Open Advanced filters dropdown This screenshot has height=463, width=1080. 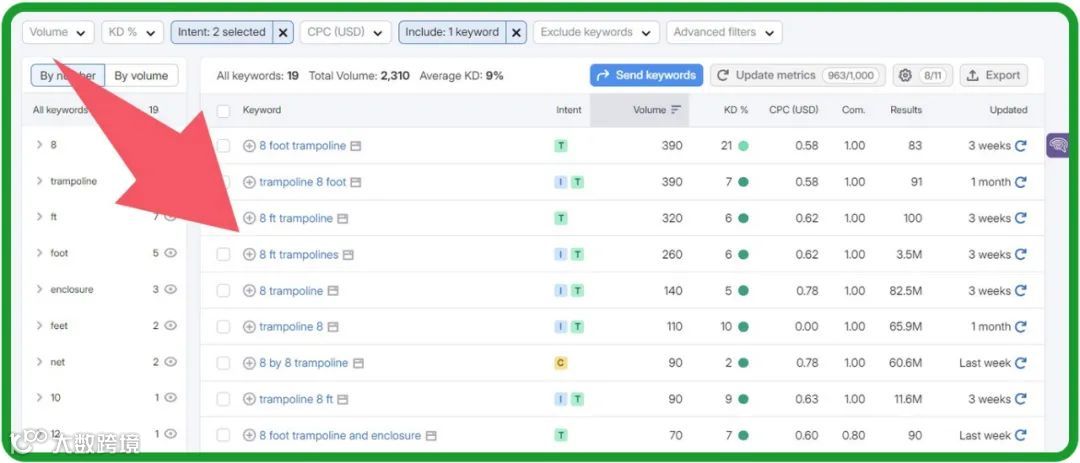724,32
